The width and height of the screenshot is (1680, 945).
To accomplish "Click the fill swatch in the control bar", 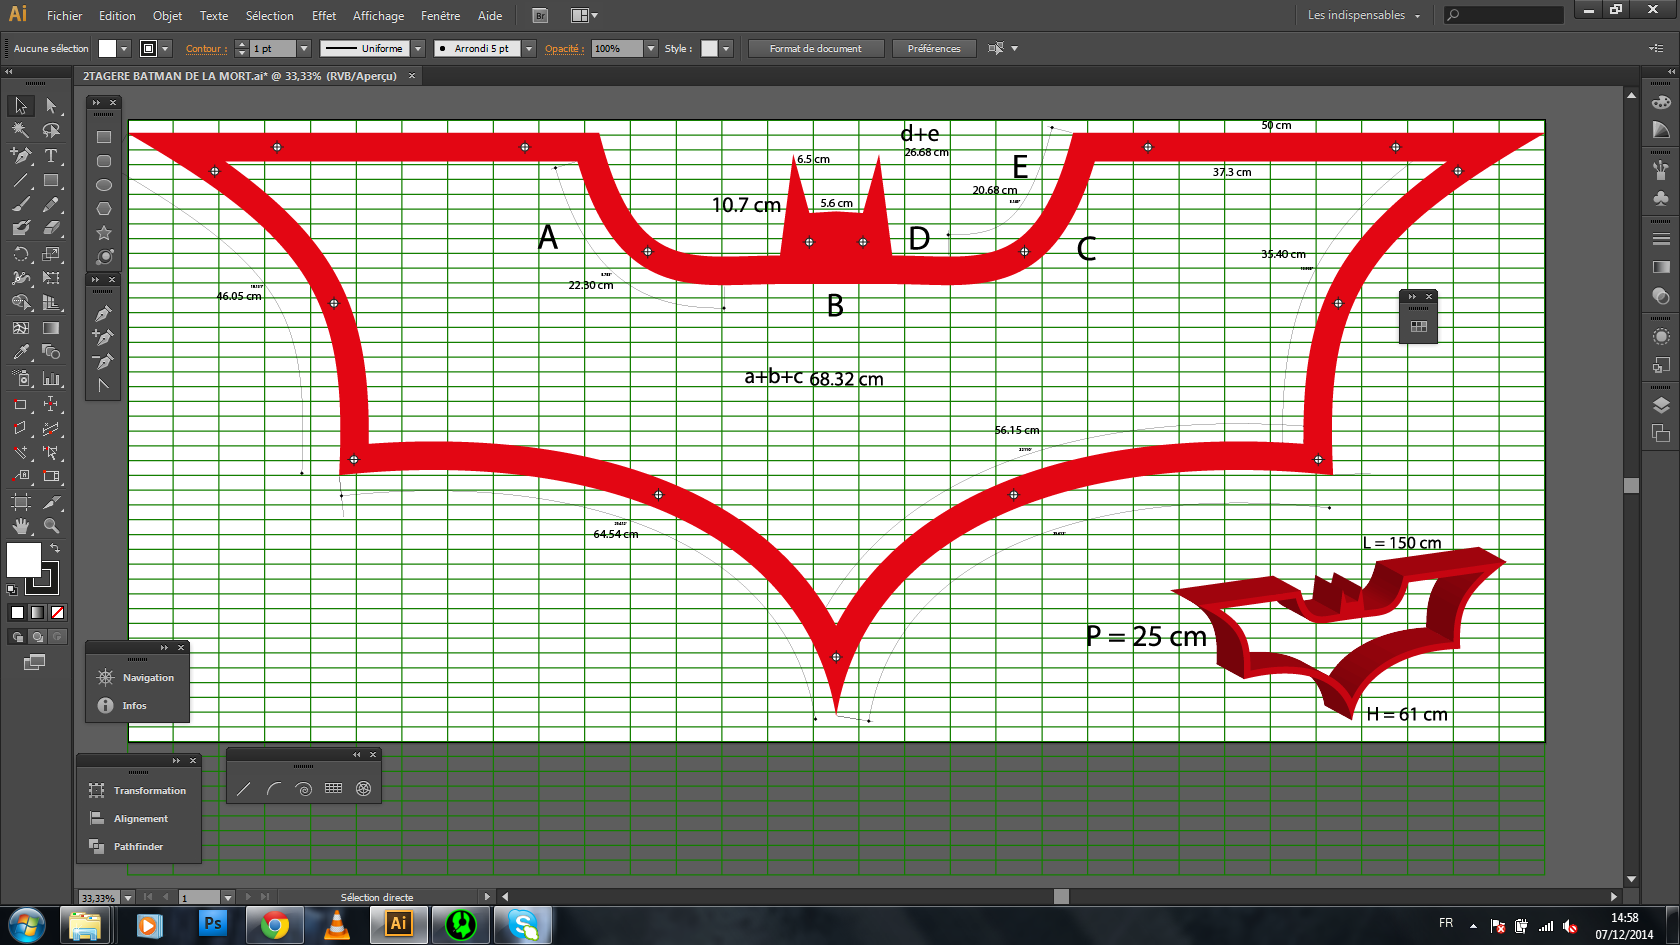I will 107,48.
